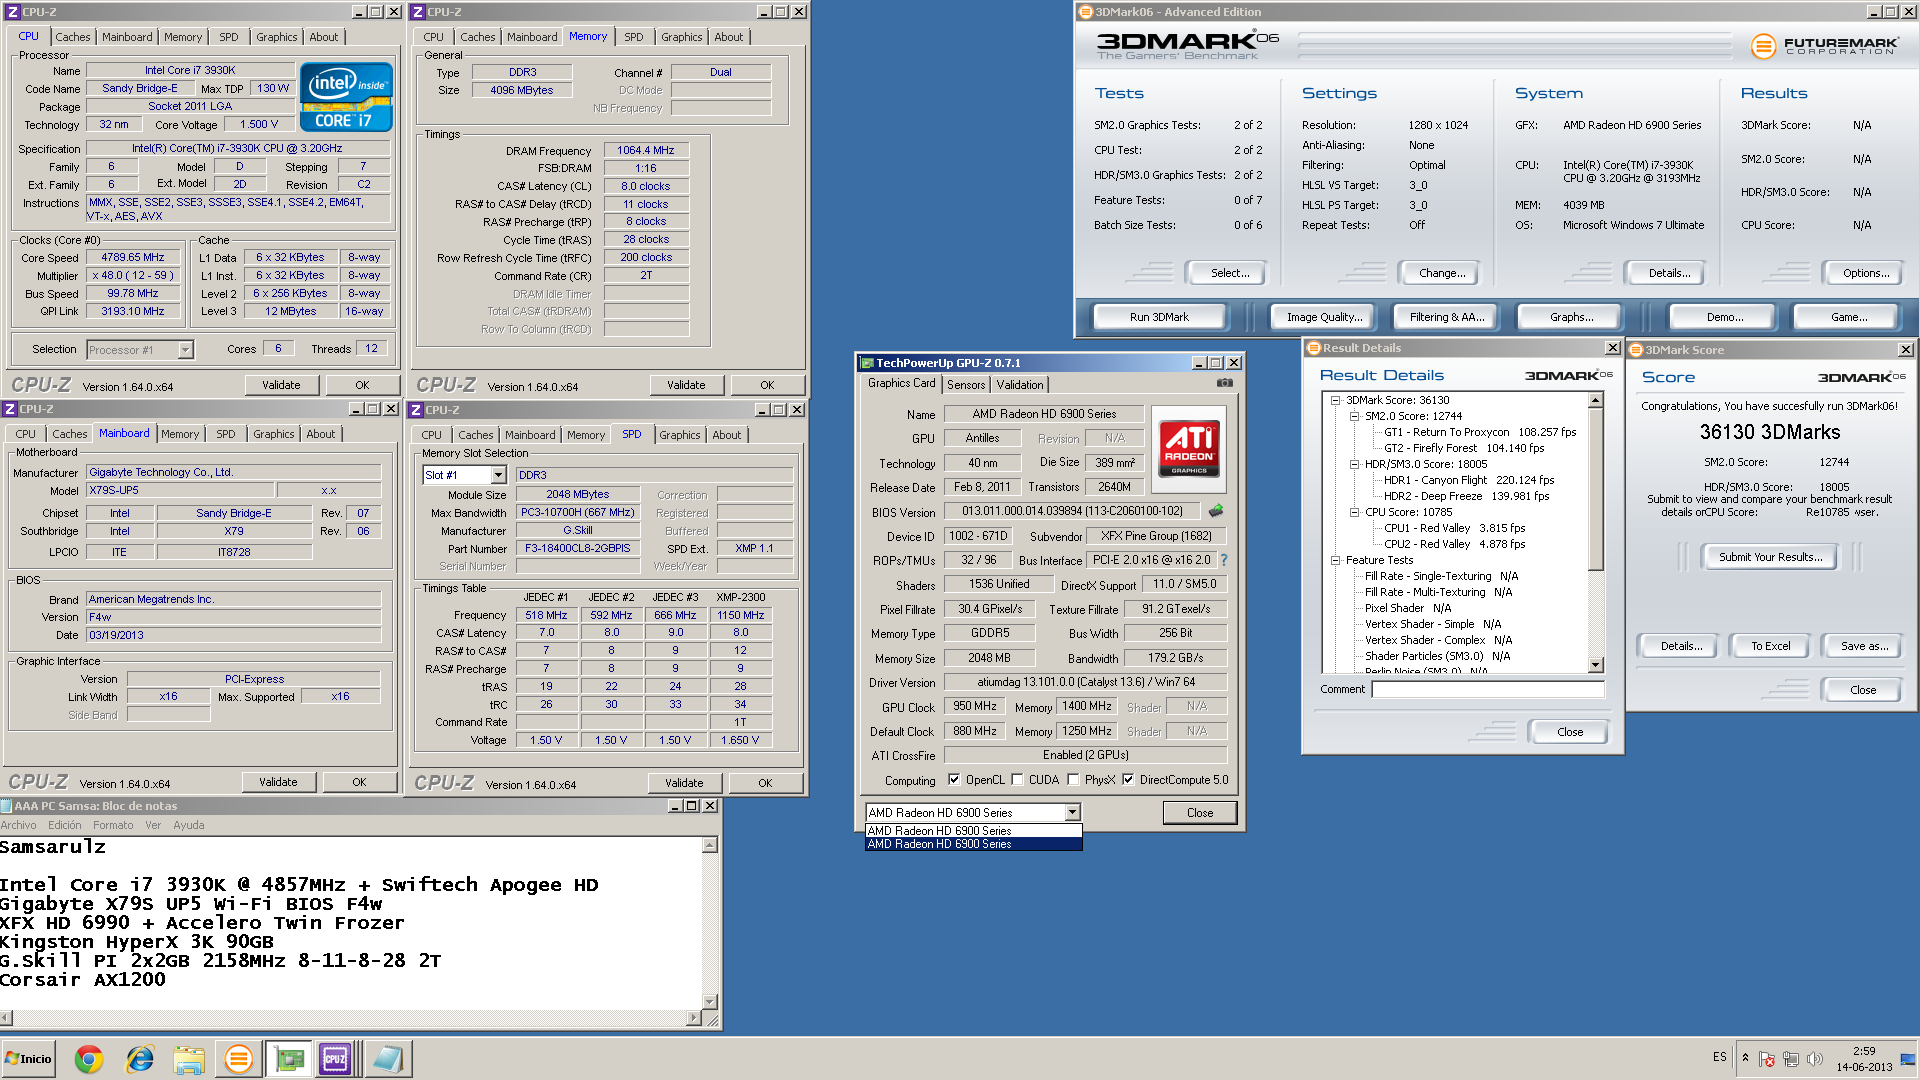Open Windows Explorer folder on taskbar
The height and width of the screenshot is (1080, 1920).
189,1059
